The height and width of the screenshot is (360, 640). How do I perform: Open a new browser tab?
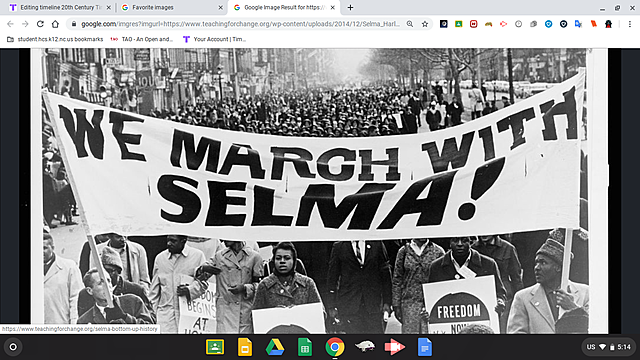[x=350, y=7]
